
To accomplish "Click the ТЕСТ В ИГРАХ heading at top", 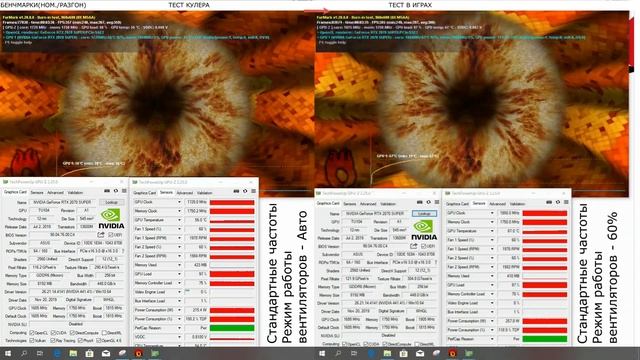I will (x=410, y=5).
